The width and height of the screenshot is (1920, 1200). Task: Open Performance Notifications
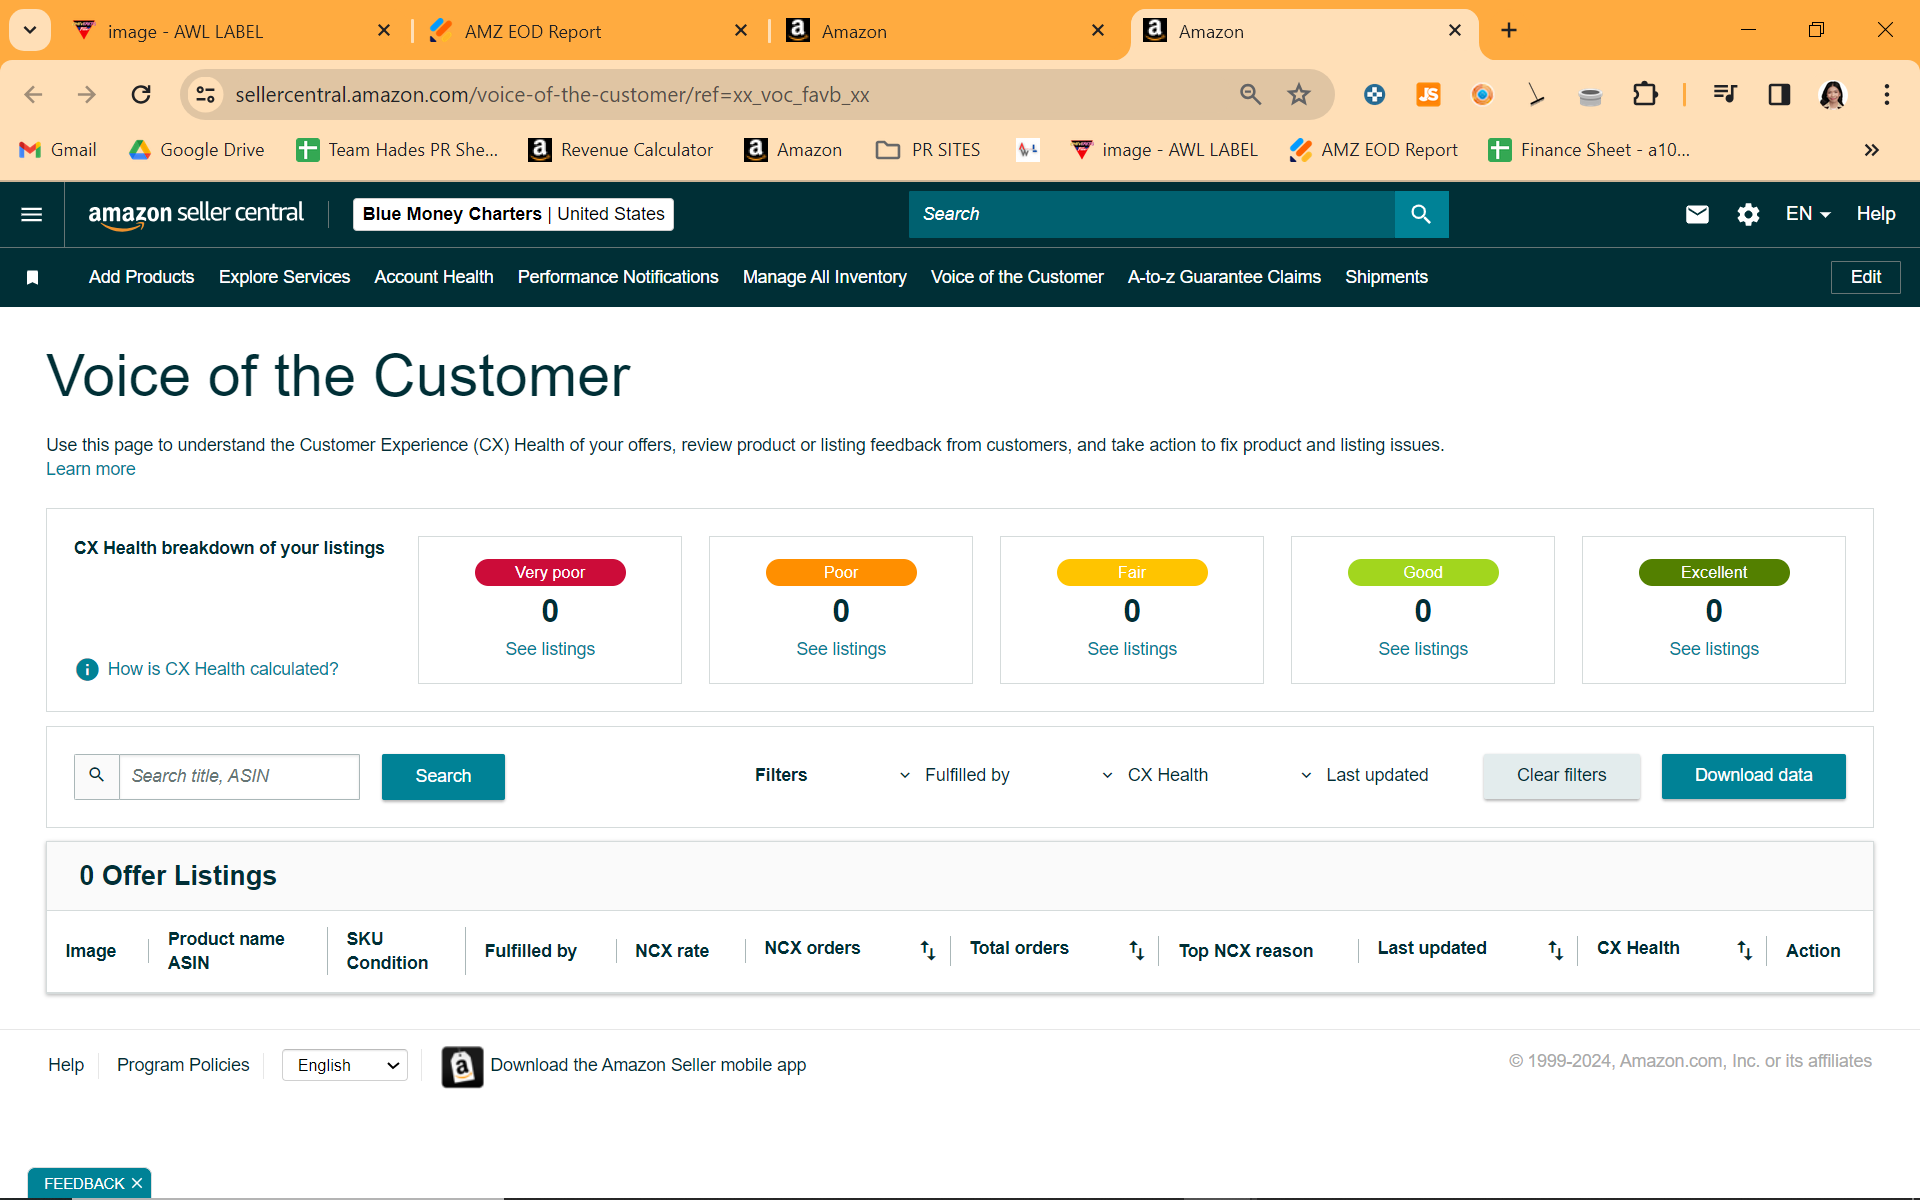618,277
